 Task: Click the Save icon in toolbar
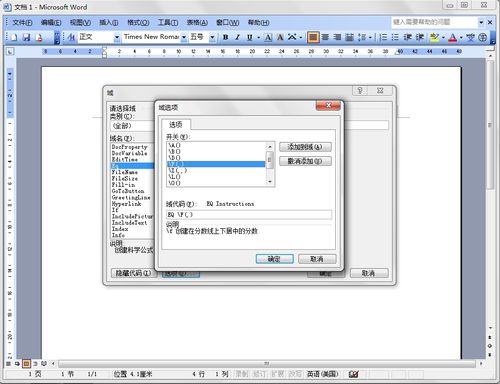click(27, 37)
